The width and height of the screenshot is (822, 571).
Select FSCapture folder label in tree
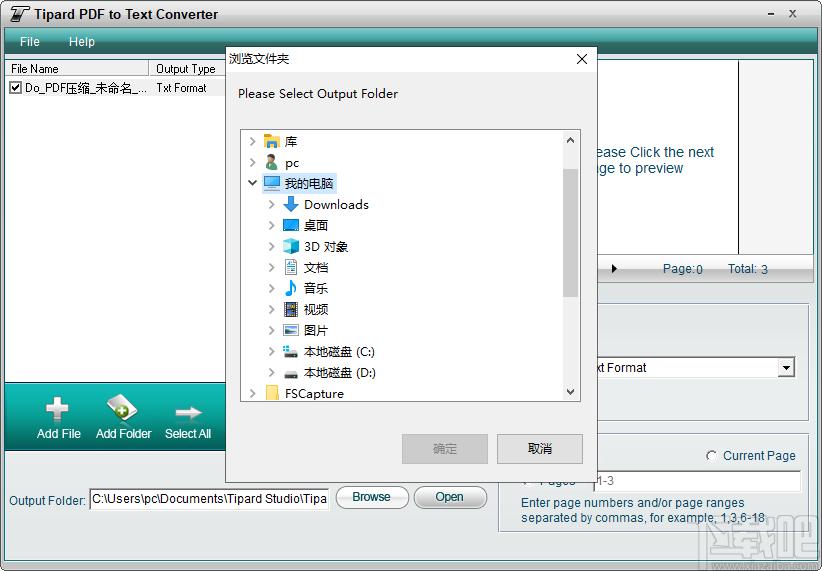[314, 393]
